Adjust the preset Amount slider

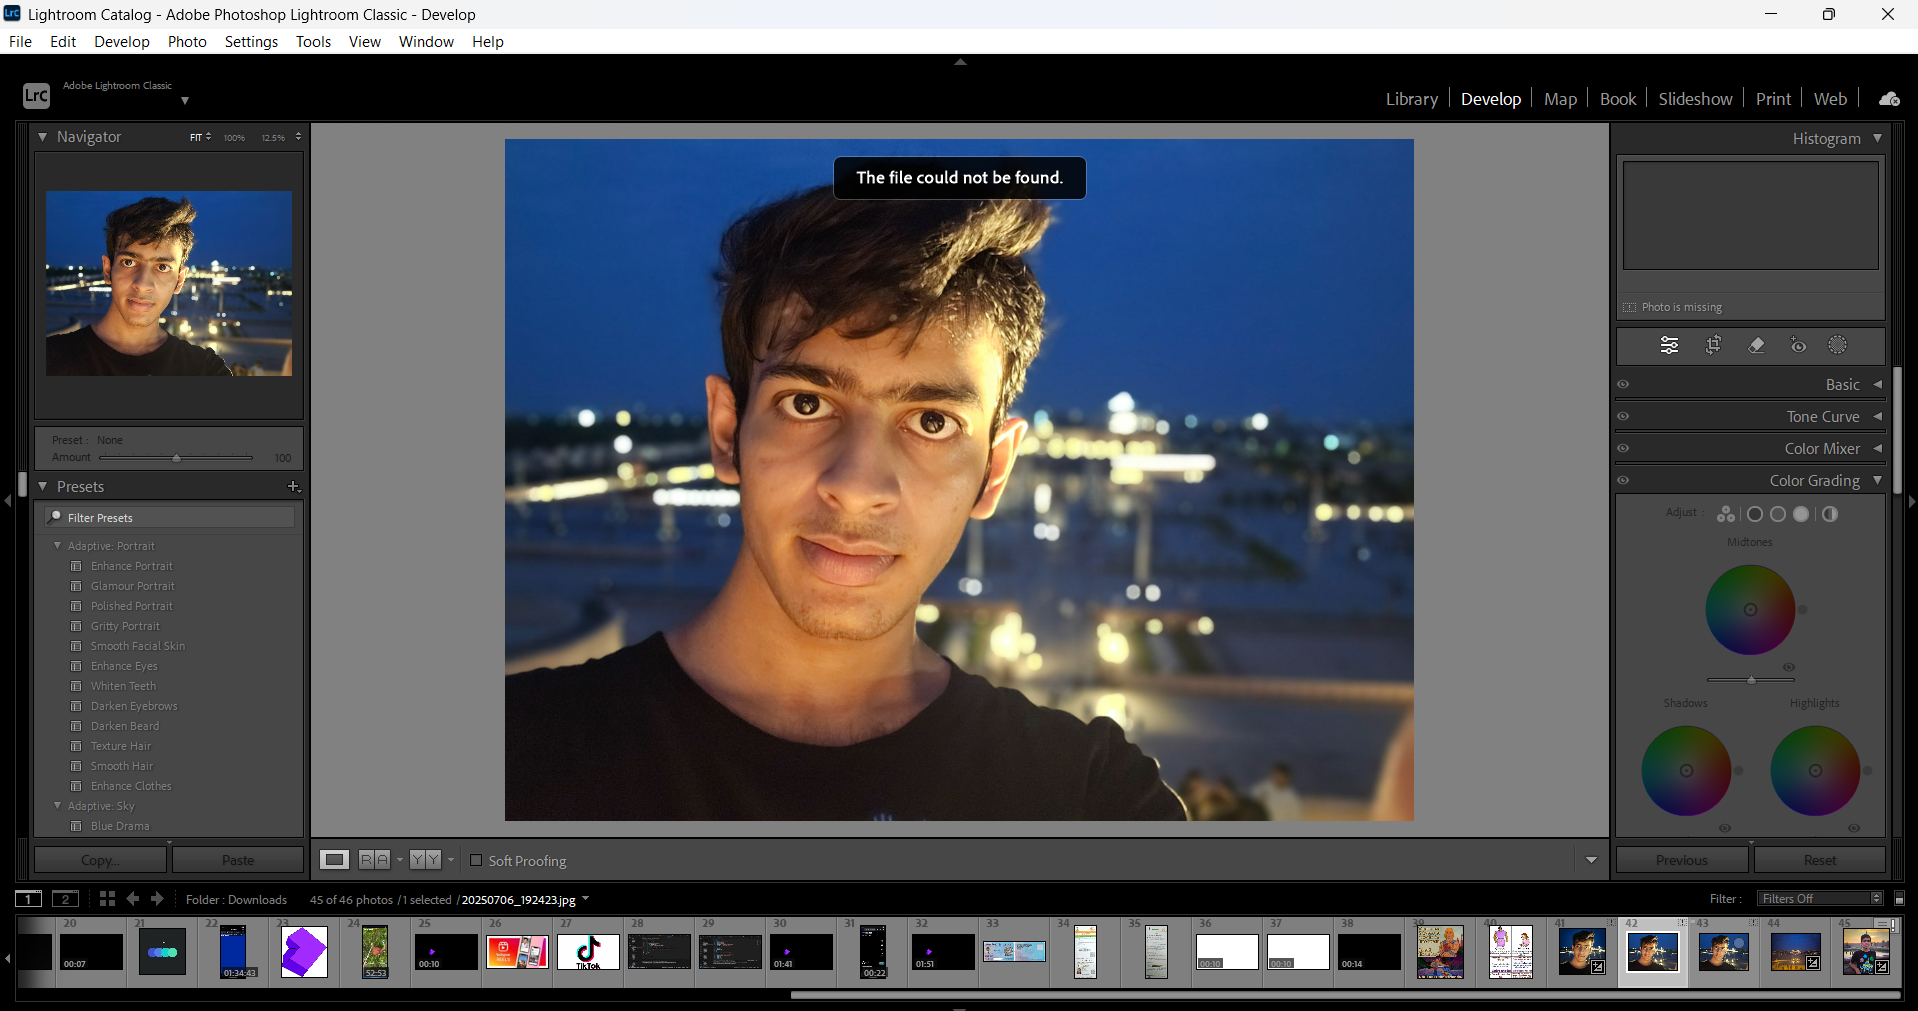[x=177, y=458]
